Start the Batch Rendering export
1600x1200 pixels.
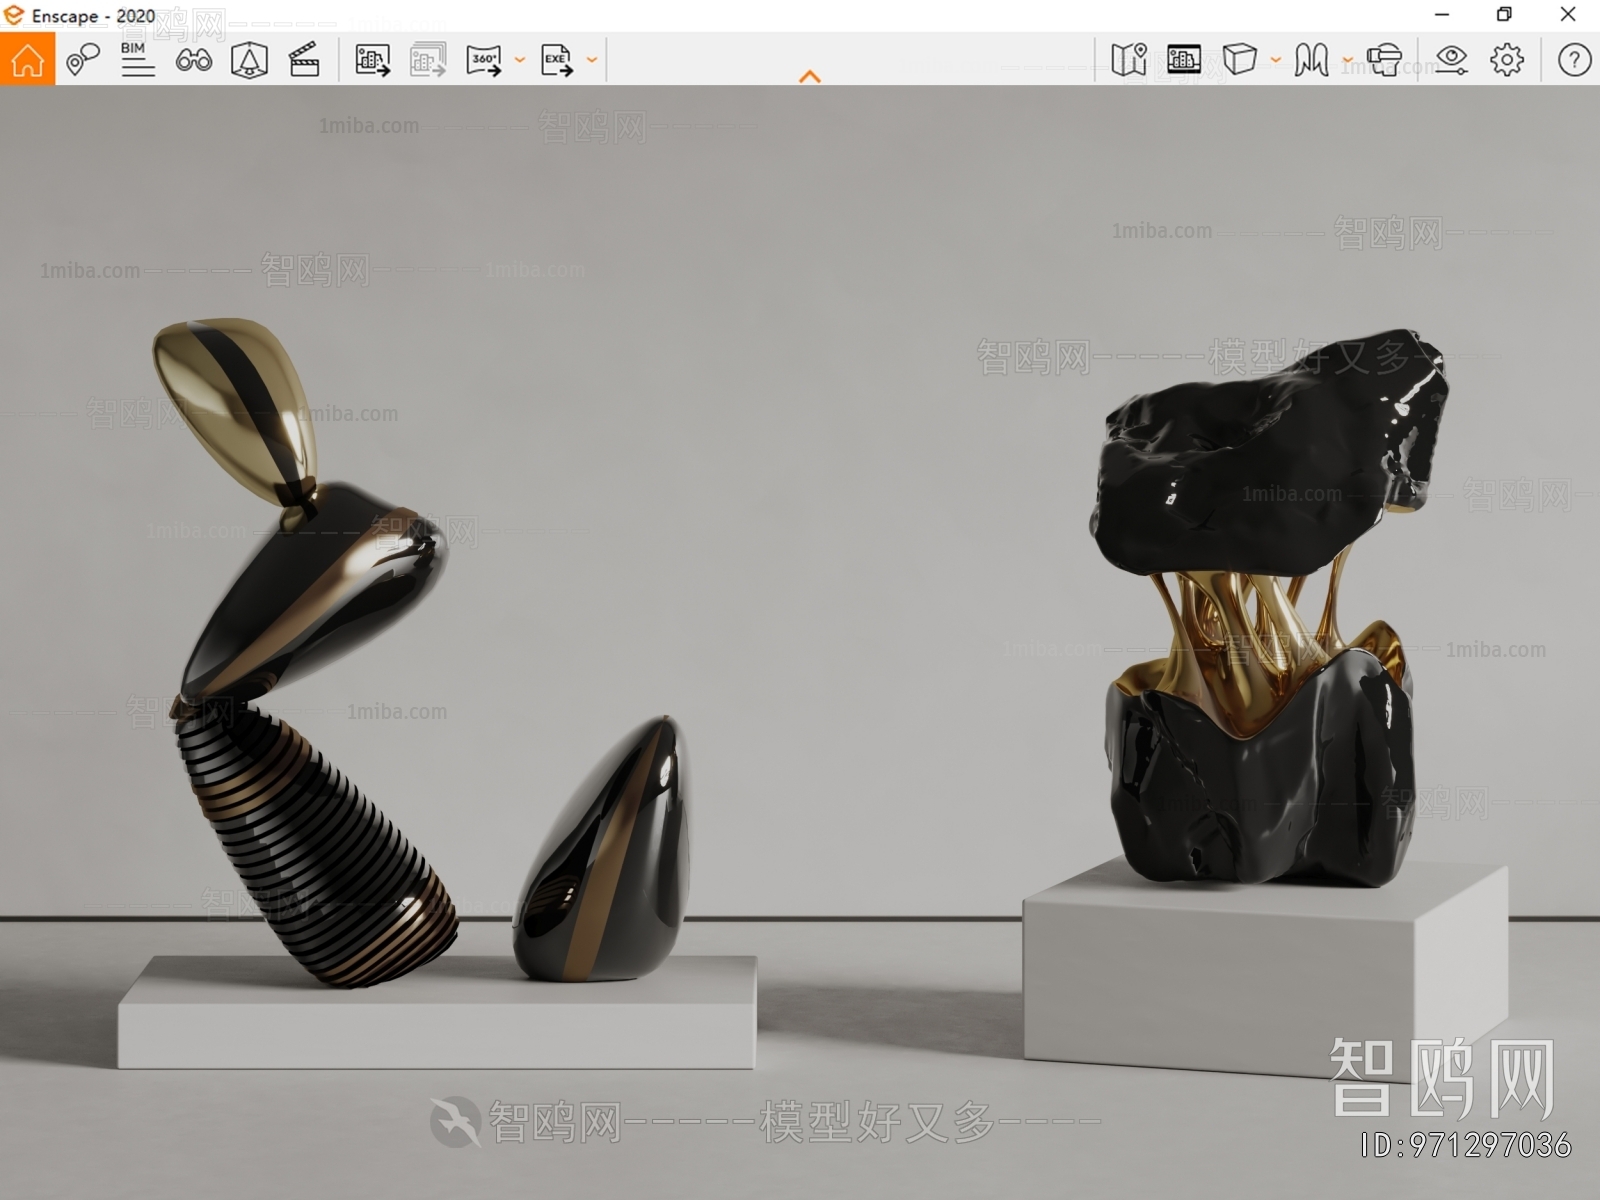(x=428, y=60)
